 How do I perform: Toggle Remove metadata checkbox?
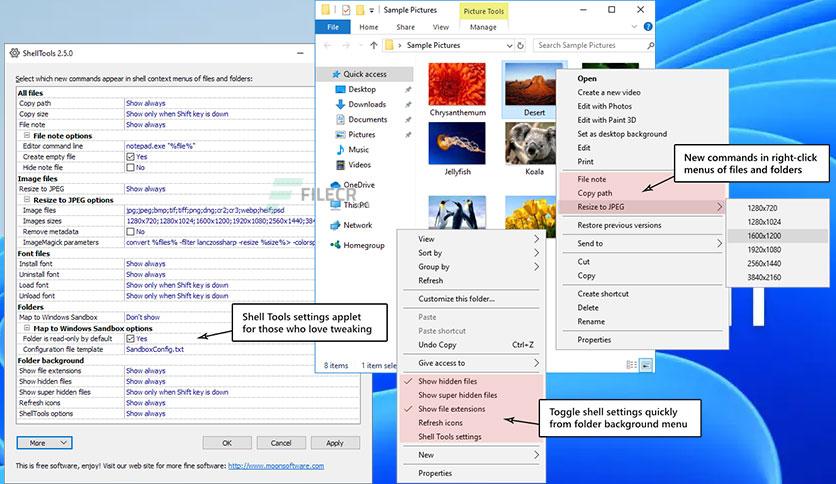click(x=130, y=231)
